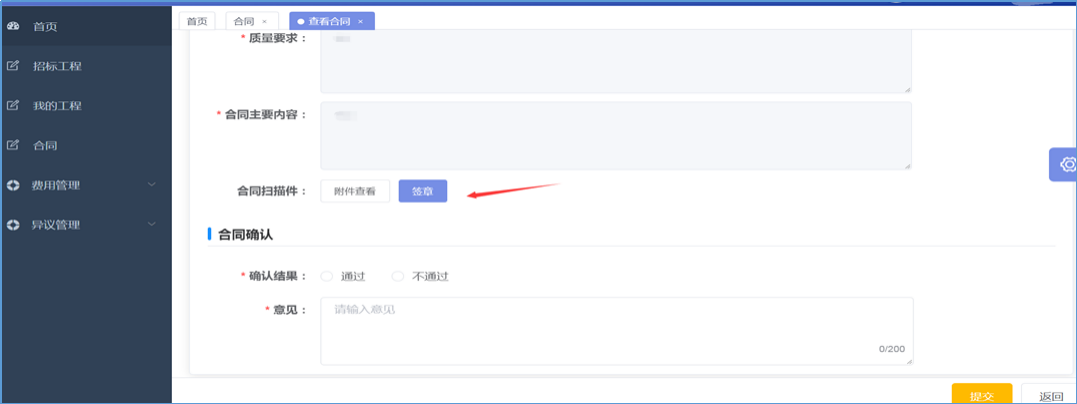Open 首页 in the sidebar menu
This screenshot has height=404, width=1077.
(86, 27)
